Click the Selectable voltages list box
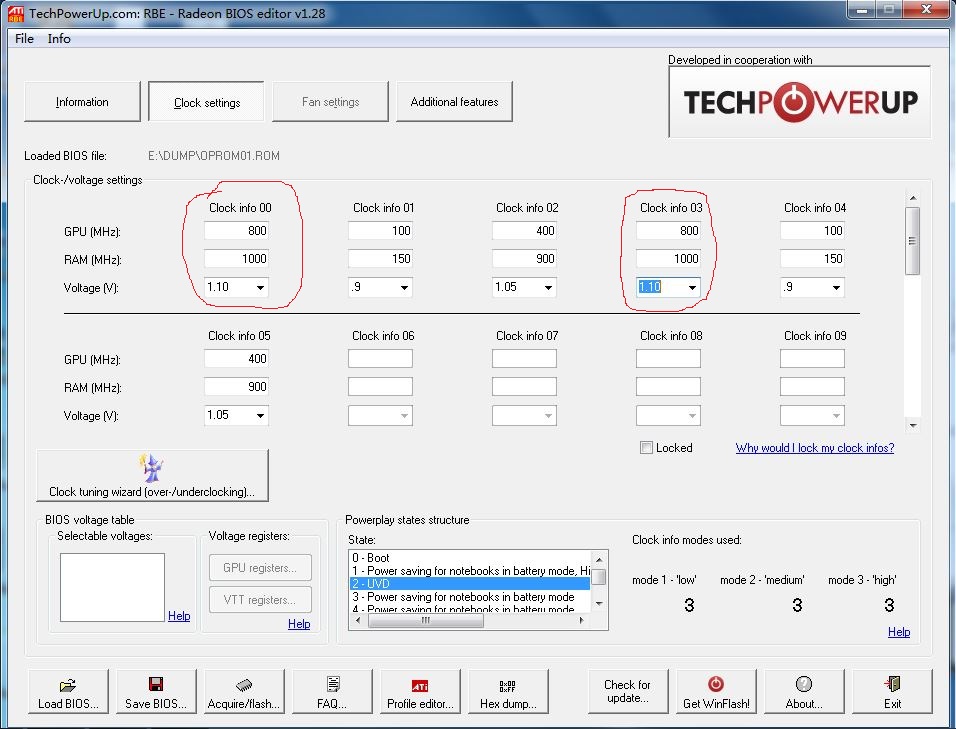The image size is (956, 729). click(x=112, y=588)
